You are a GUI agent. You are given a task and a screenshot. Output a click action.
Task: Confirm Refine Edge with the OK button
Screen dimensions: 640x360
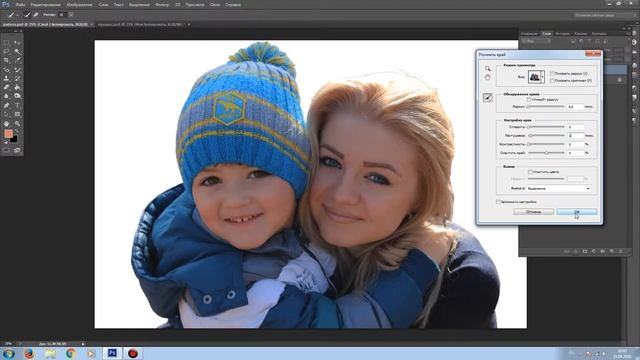click(576, 212)
